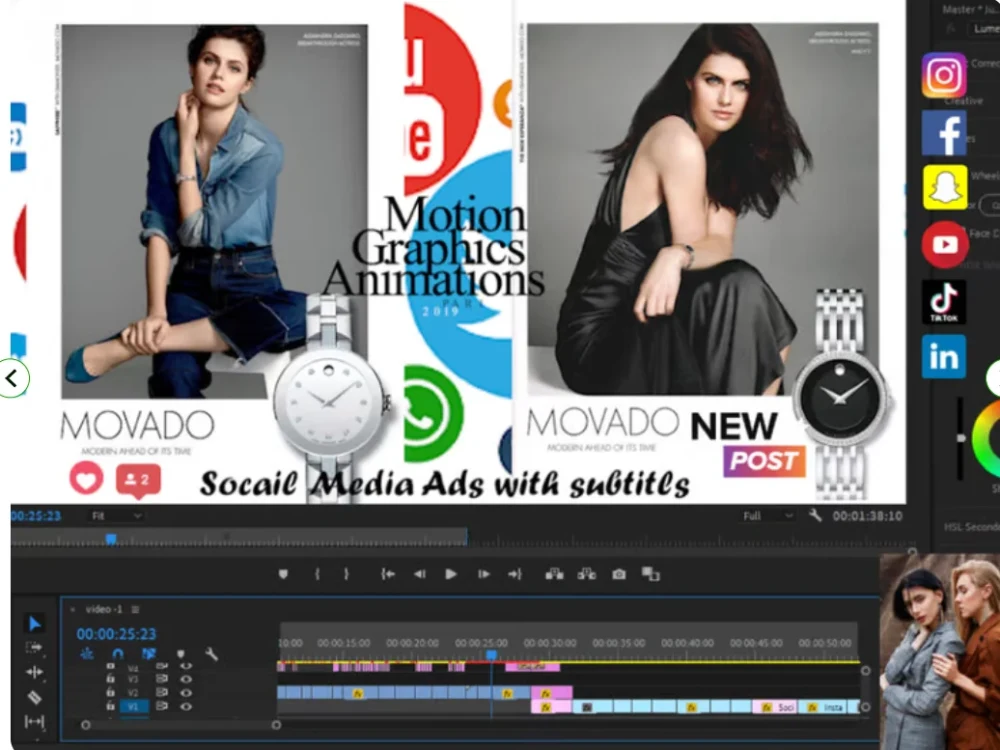
Task: Click the timeline Add Marker shield icon
Action: 180,654
